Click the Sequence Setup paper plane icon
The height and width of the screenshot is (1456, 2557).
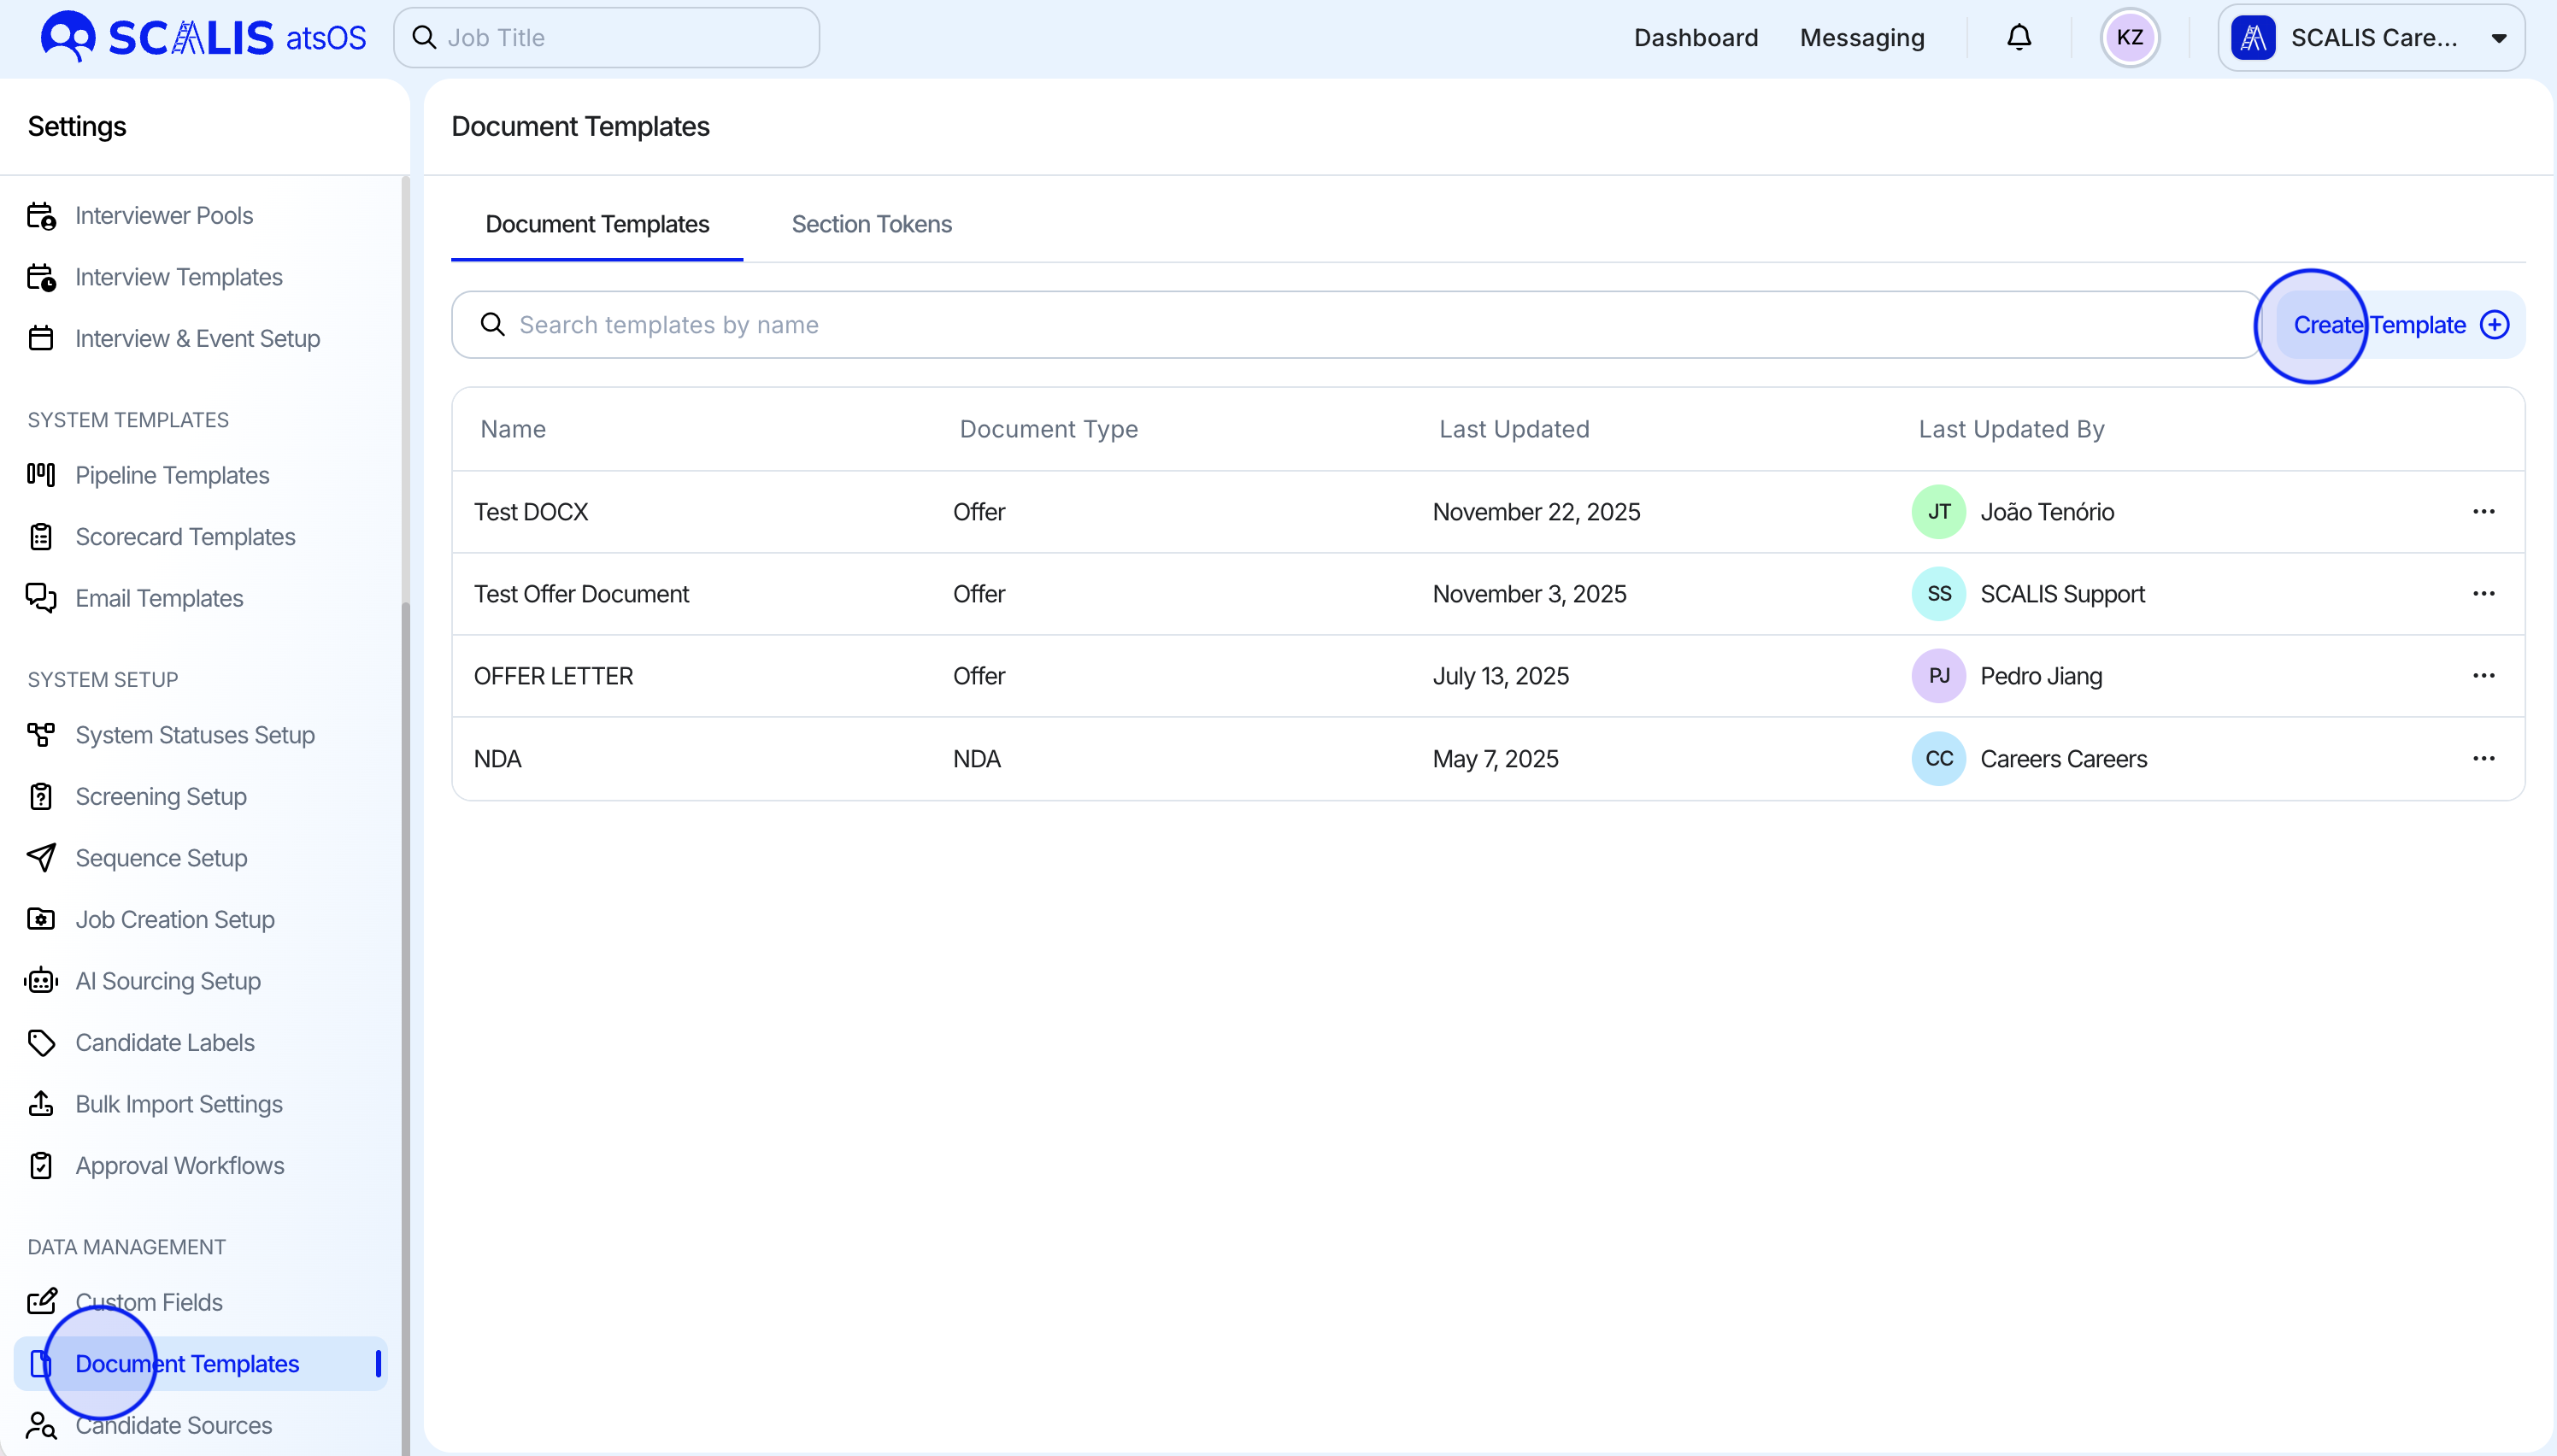[x=41, y=858]
